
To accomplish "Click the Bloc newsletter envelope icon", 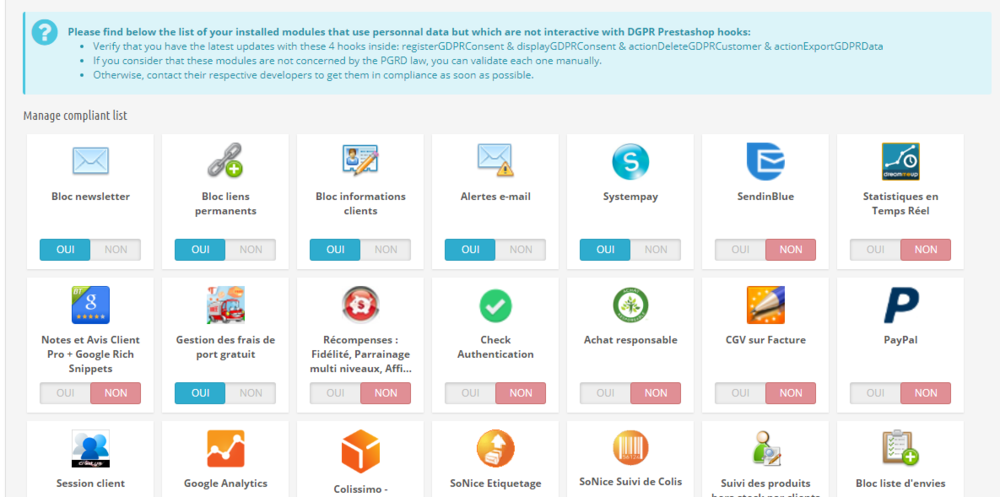I will tap(90, 161).
